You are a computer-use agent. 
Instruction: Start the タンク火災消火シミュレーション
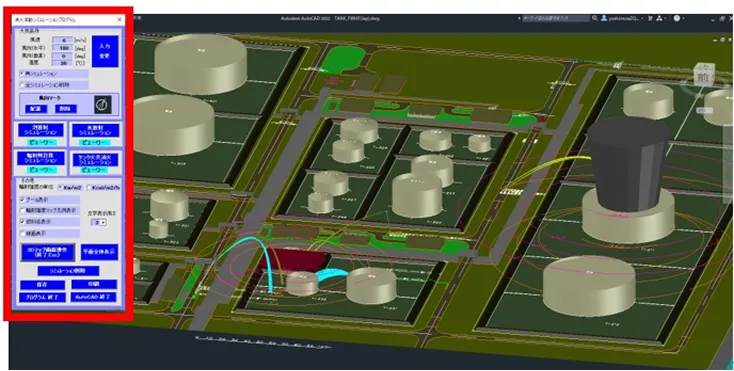coord(95,160)
